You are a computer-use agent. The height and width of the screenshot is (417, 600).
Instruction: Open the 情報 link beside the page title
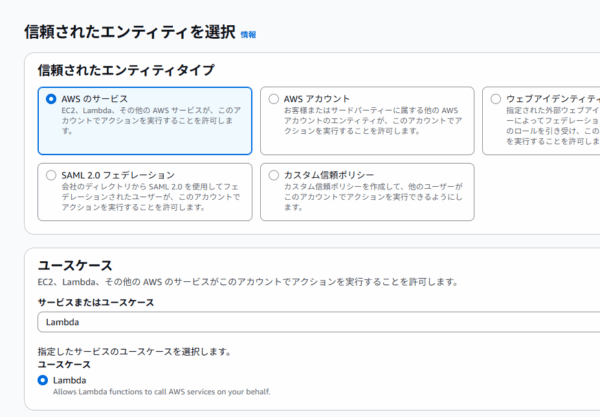[x=248, y=35]
